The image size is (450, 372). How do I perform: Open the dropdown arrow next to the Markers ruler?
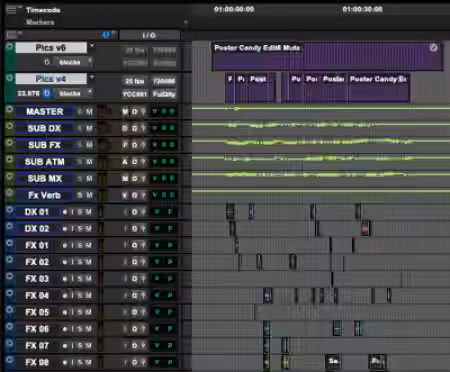point(186,23)
